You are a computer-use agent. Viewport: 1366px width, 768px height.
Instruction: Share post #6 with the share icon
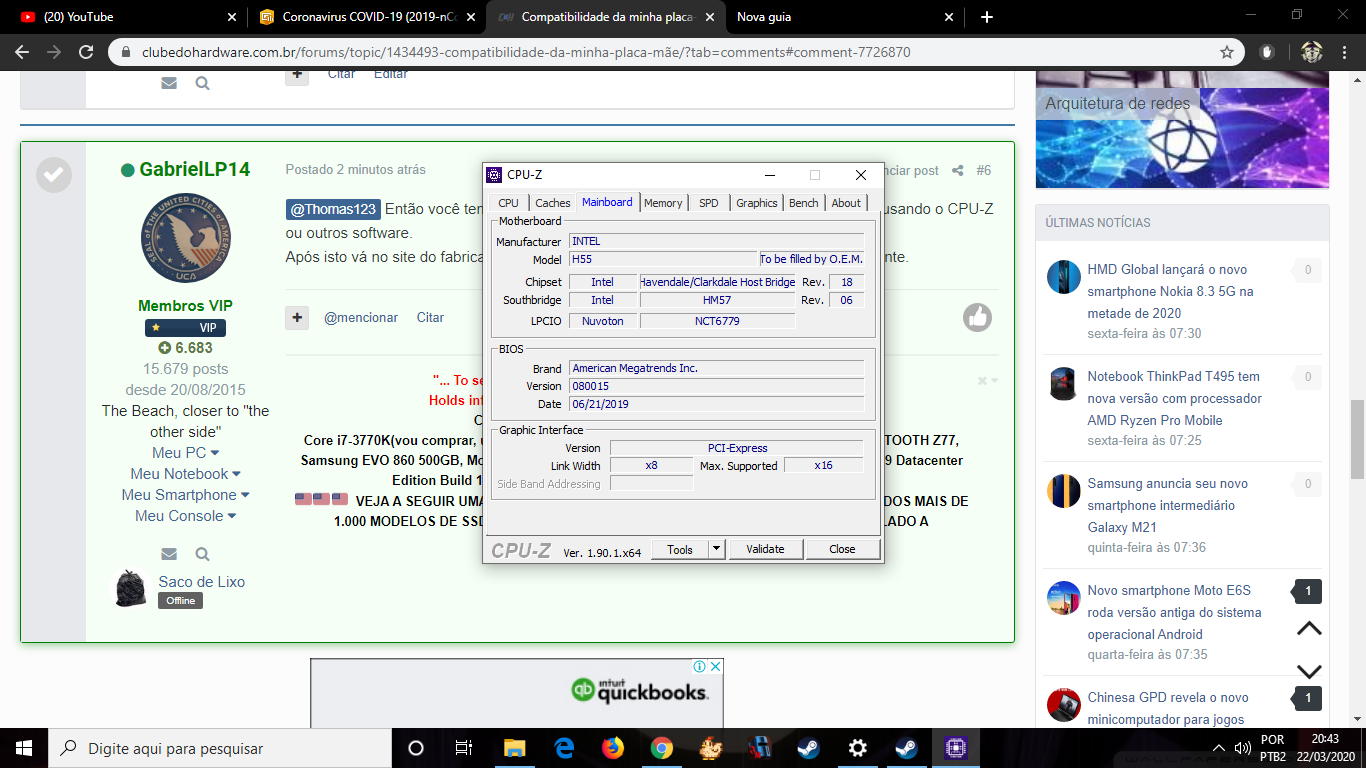pyautogui.click(x=957, y=170)
